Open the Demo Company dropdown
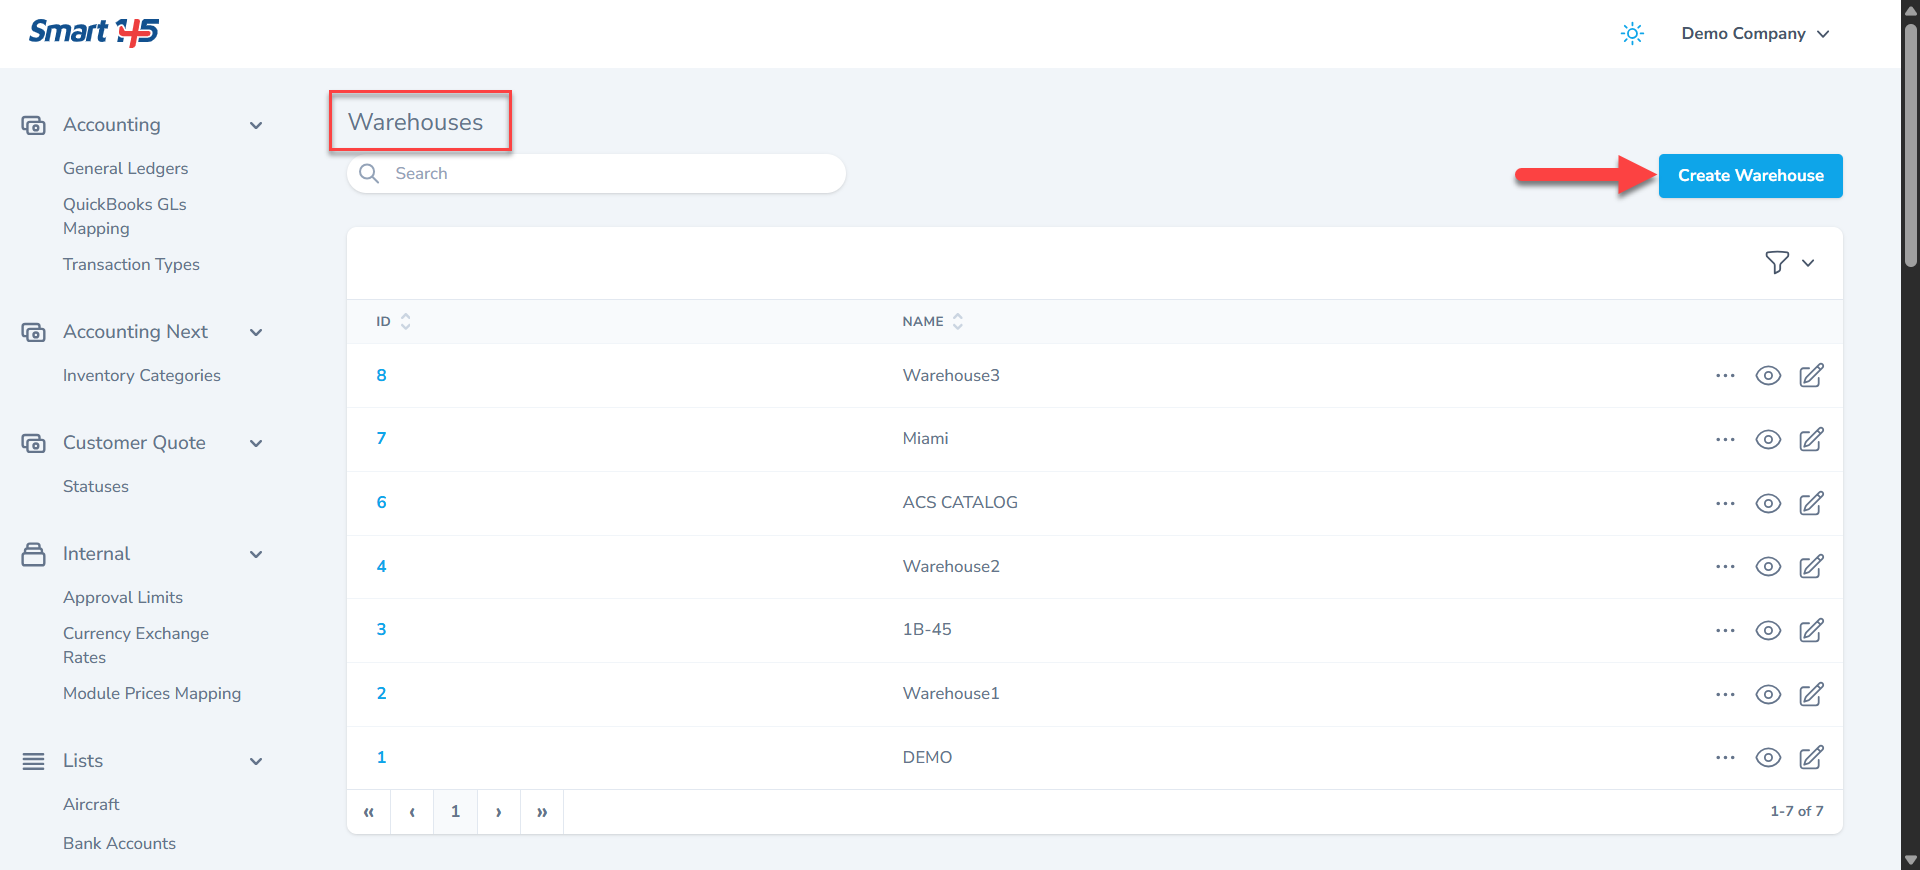1920x870 pixels. (x=1754, y=34)
